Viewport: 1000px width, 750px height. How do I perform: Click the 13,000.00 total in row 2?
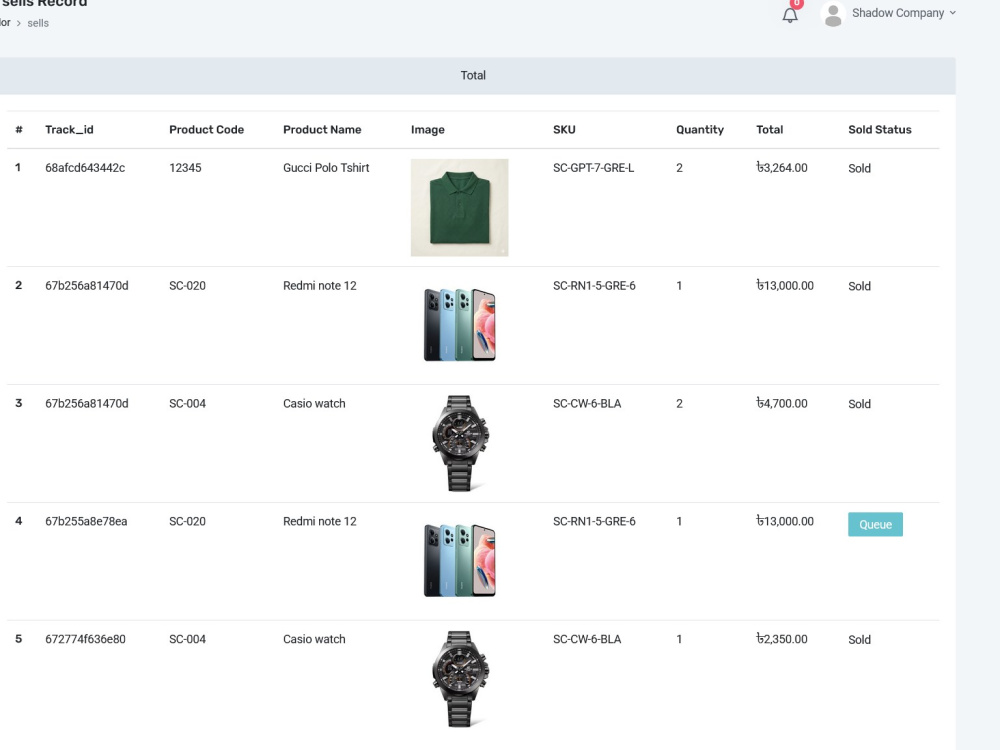click(x=784, y=286)
